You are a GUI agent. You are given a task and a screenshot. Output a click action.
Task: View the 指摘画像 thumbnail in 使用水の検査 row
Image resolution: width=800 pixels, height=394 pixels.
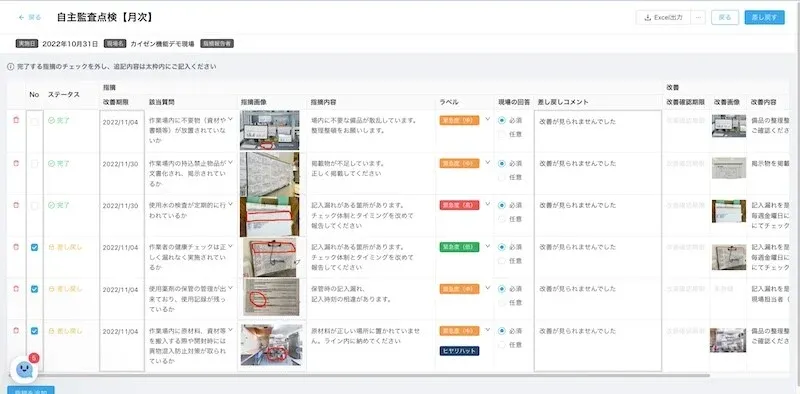coord(270,216)
